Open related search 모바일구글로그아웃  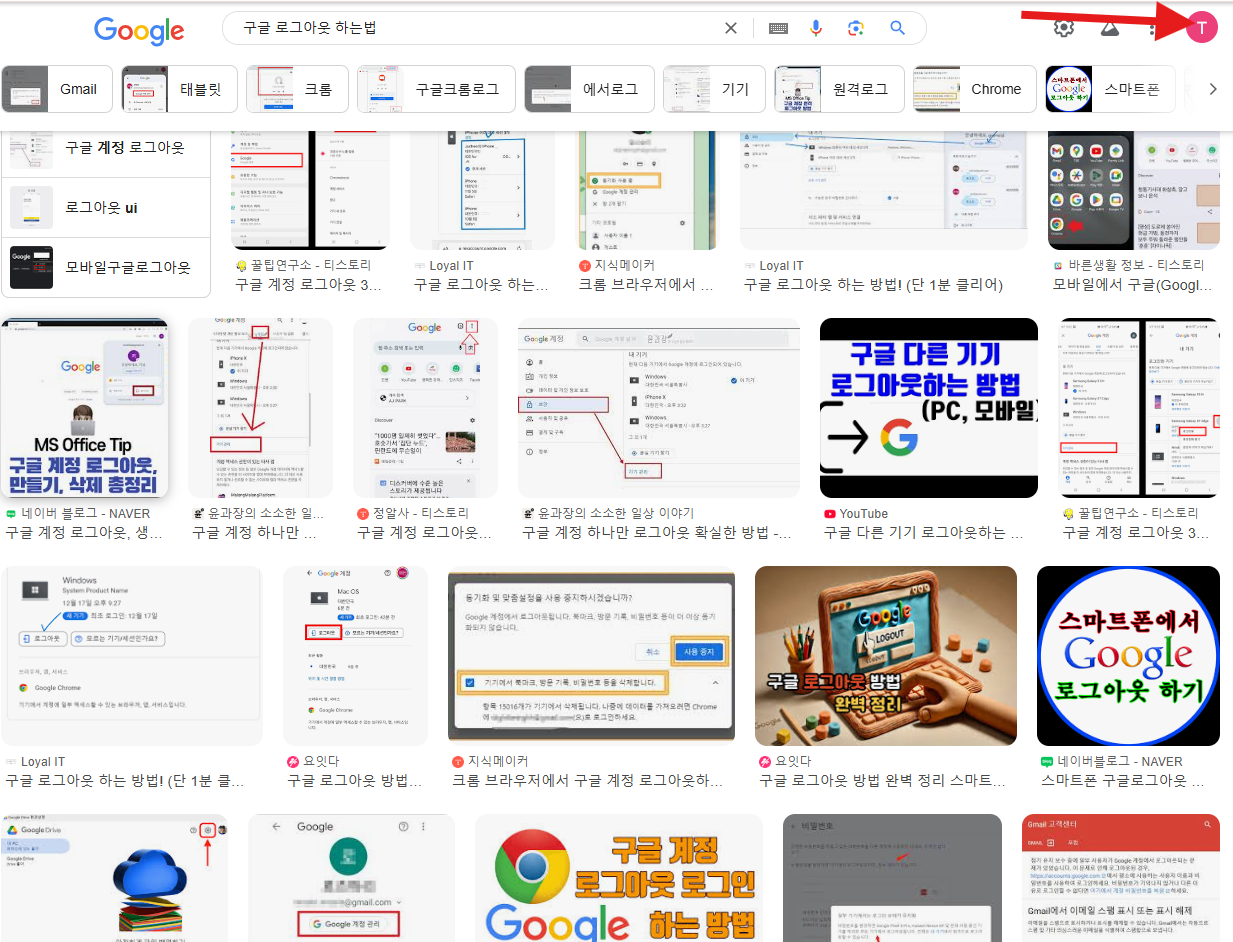tap(106, 267)
